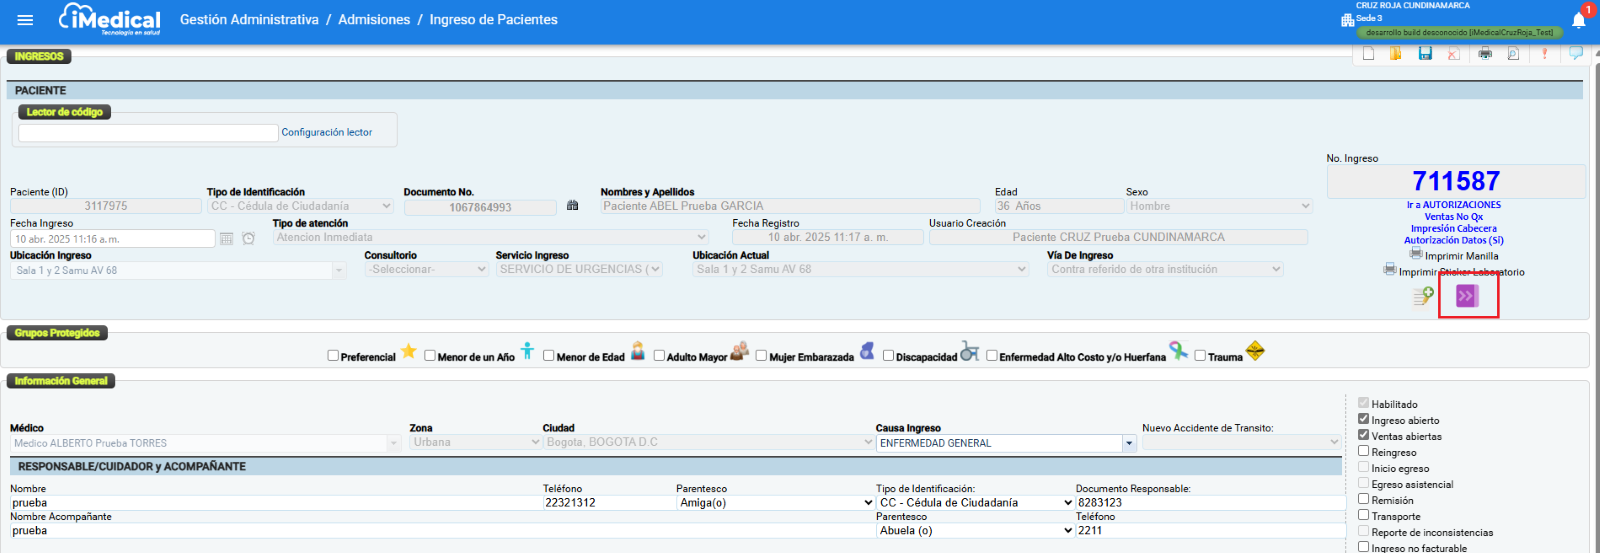This screenshot has width=1600, height=553.
Task: Open responsable Parentesco Amiga(o) dropdown
Action: coord(775,503)
